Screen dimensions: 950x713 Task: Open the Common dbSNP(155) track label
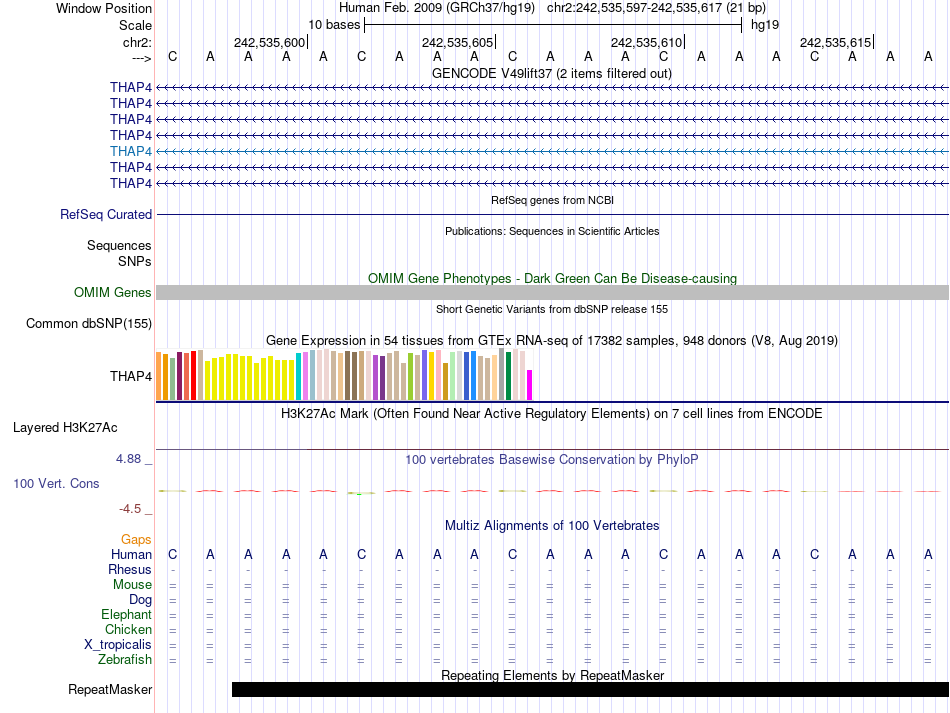[x=89, y=323]
